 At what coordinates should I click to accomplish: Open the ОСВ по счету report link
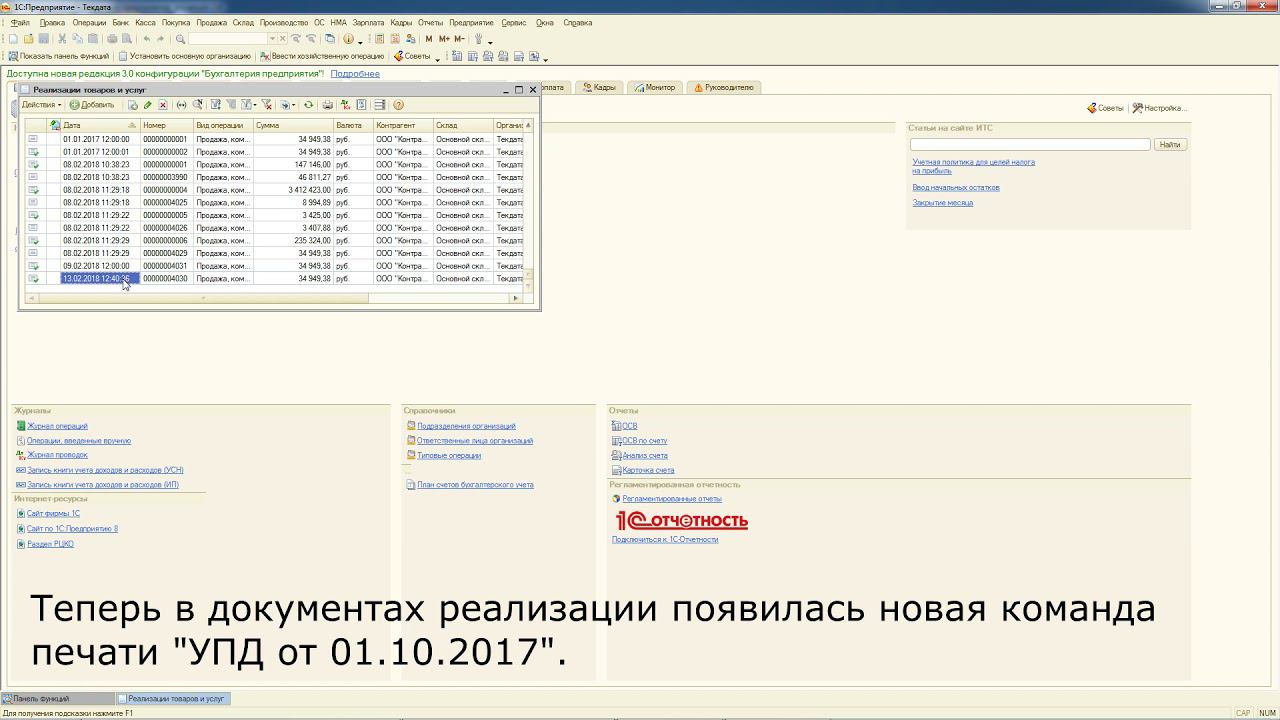click(x=644, y=441)
